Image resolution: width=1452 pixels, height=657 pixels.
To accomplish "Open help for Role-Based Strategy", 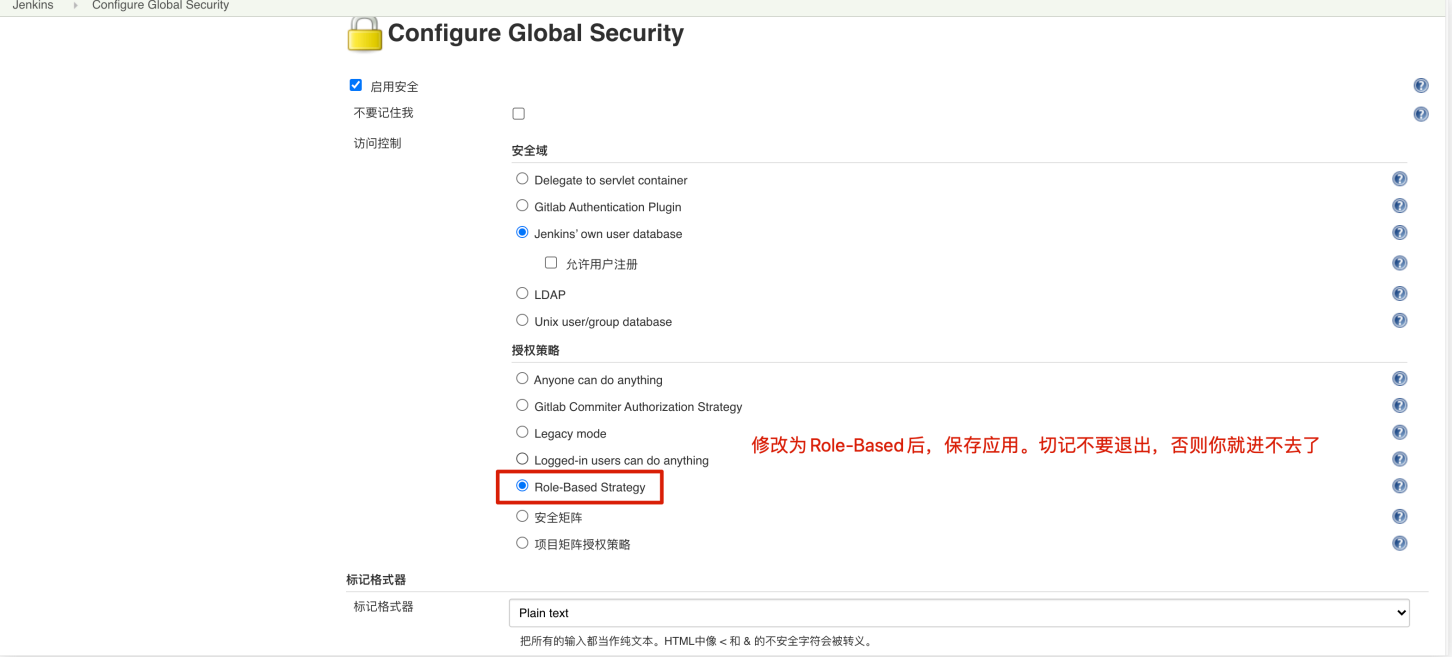I will point(1400,486).
